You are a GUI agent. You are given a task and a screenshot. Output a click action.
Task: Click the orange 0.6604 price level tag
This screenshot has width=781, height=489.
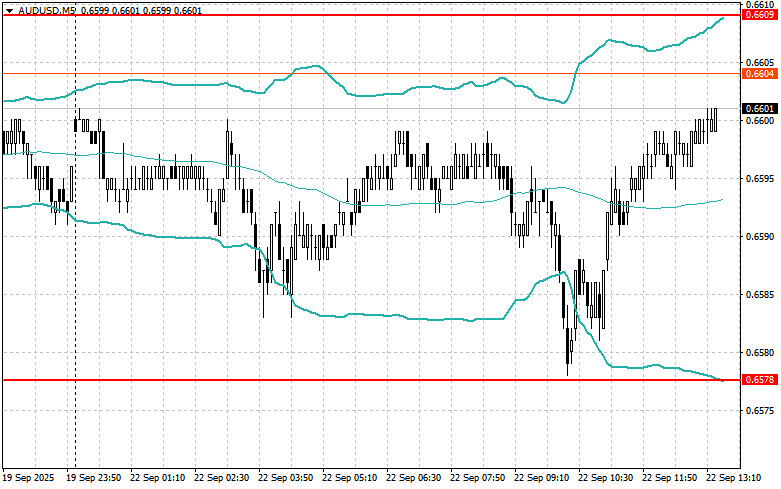tap(760, 74)
